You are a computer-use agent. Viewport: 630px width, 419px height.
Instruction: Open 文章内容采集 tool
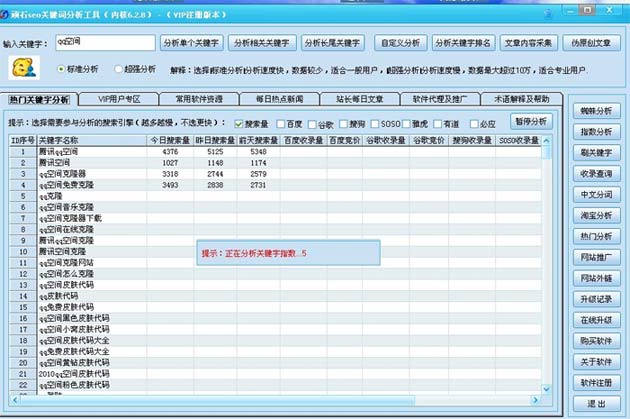(x=528, y=43)
